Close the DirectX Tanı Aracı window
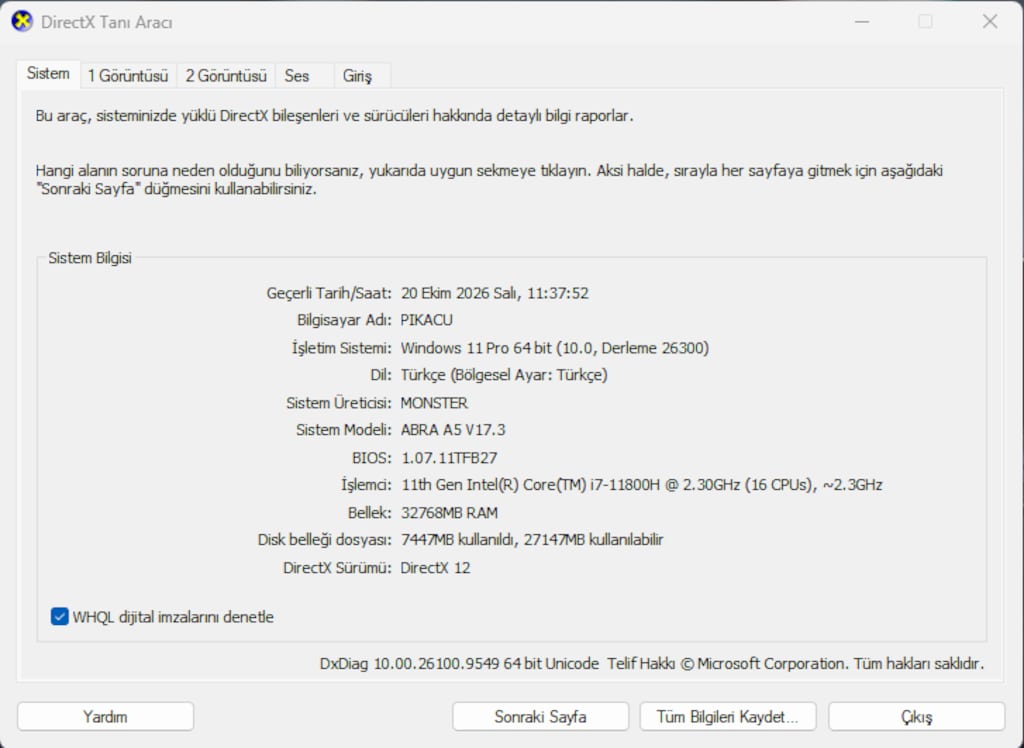Image resolution: width=1024 pixels, height=748 pixels. (989, 22)
